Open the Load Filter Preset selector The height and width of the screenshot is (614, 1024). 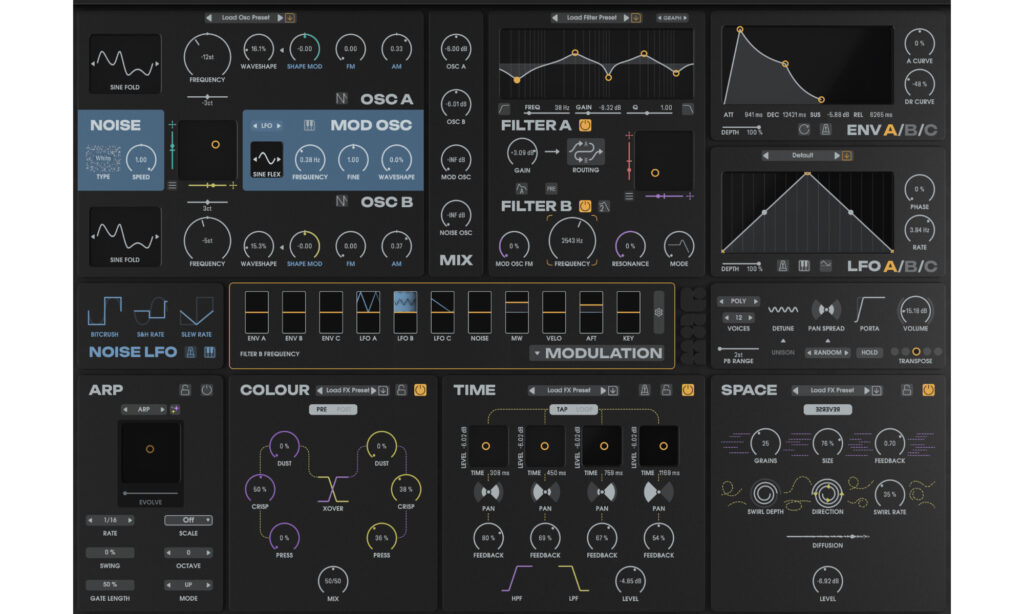(x=590, y=17)
